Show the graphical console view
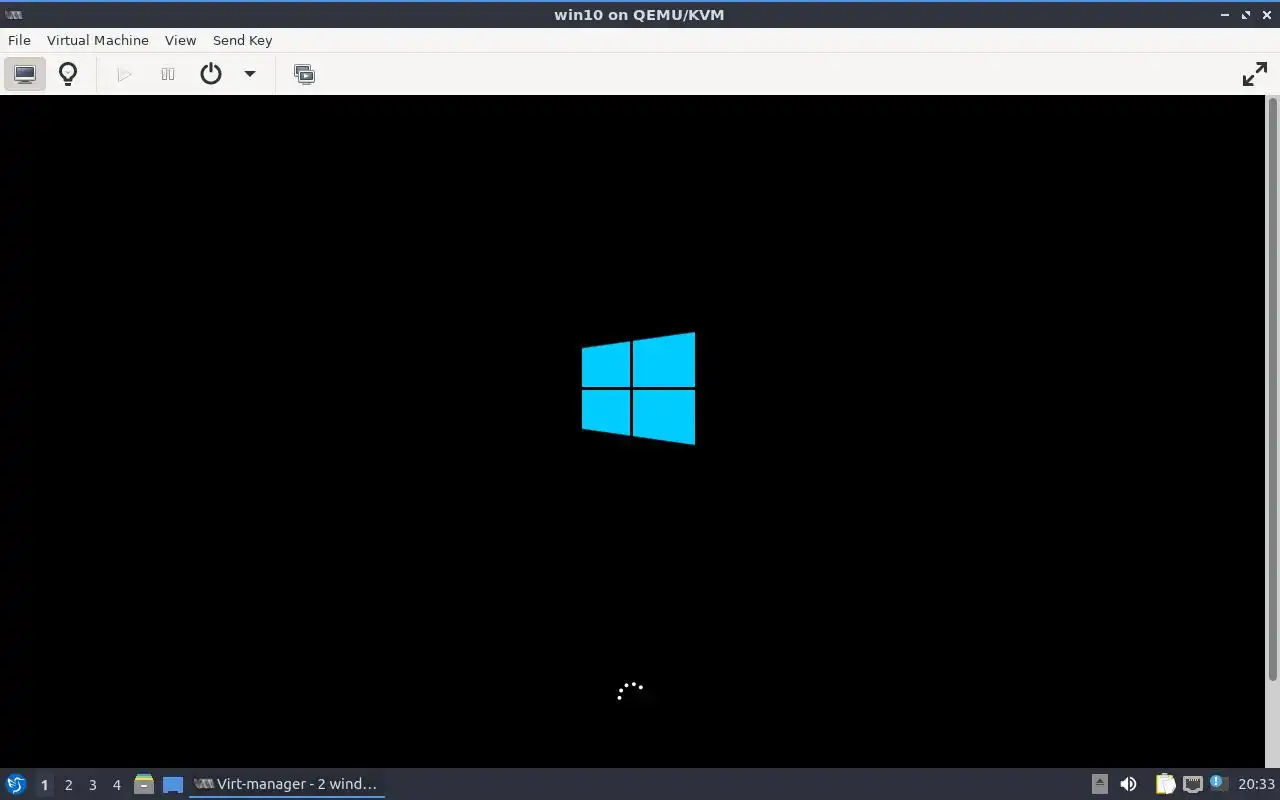This screenshot has height=800, width=1280. (25, 74)
